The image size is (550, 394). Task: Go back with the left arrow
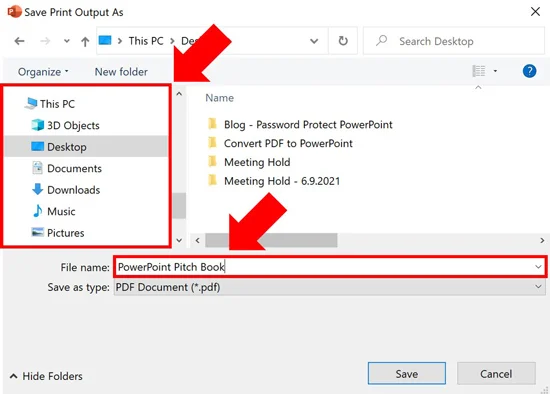click(x=19, y=41)
